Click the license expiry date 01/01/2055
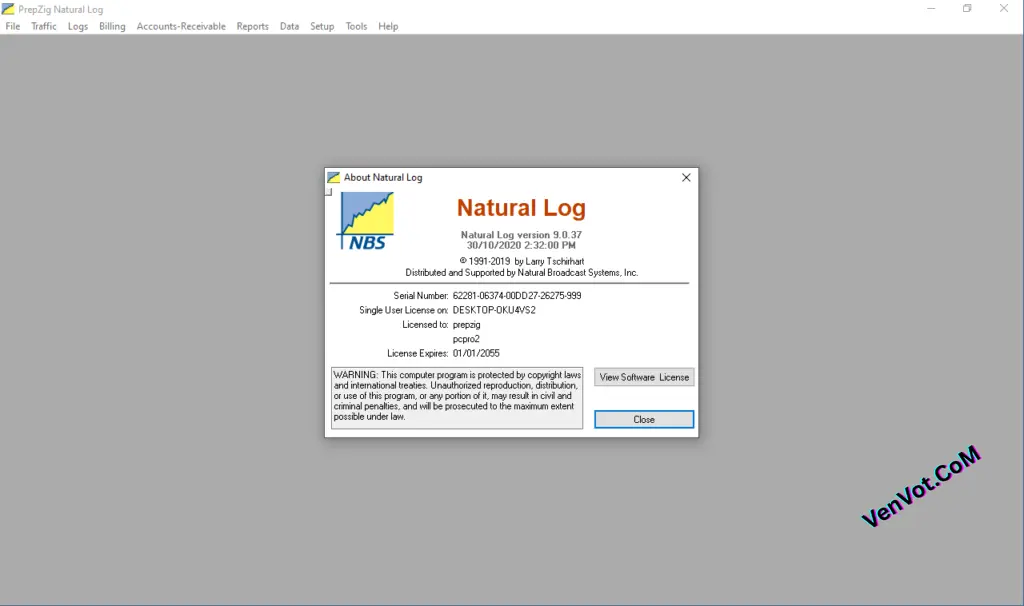1024x606 pixels. (476, 353)
